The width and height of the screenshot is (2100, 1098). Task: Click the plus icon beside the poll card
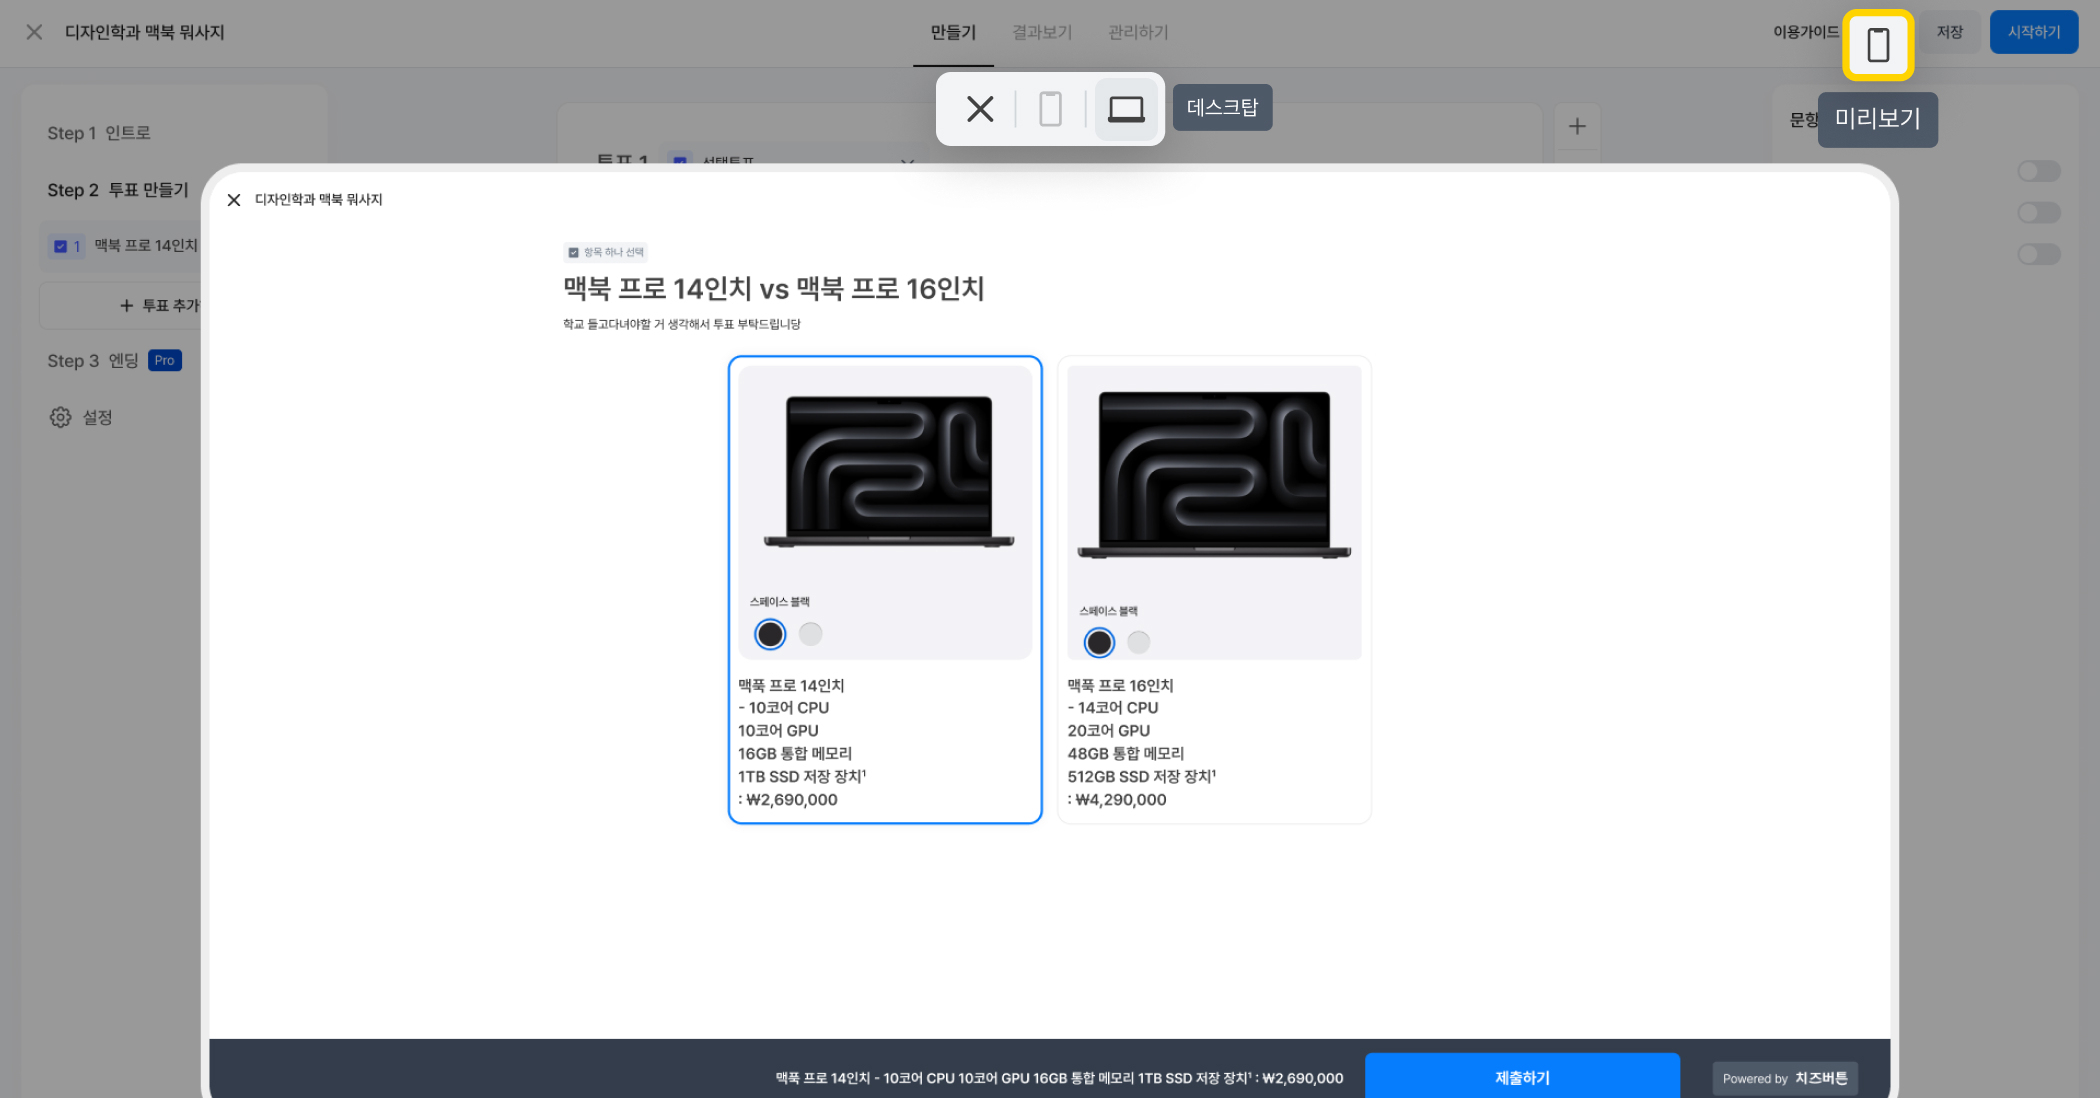[1577, 127]
